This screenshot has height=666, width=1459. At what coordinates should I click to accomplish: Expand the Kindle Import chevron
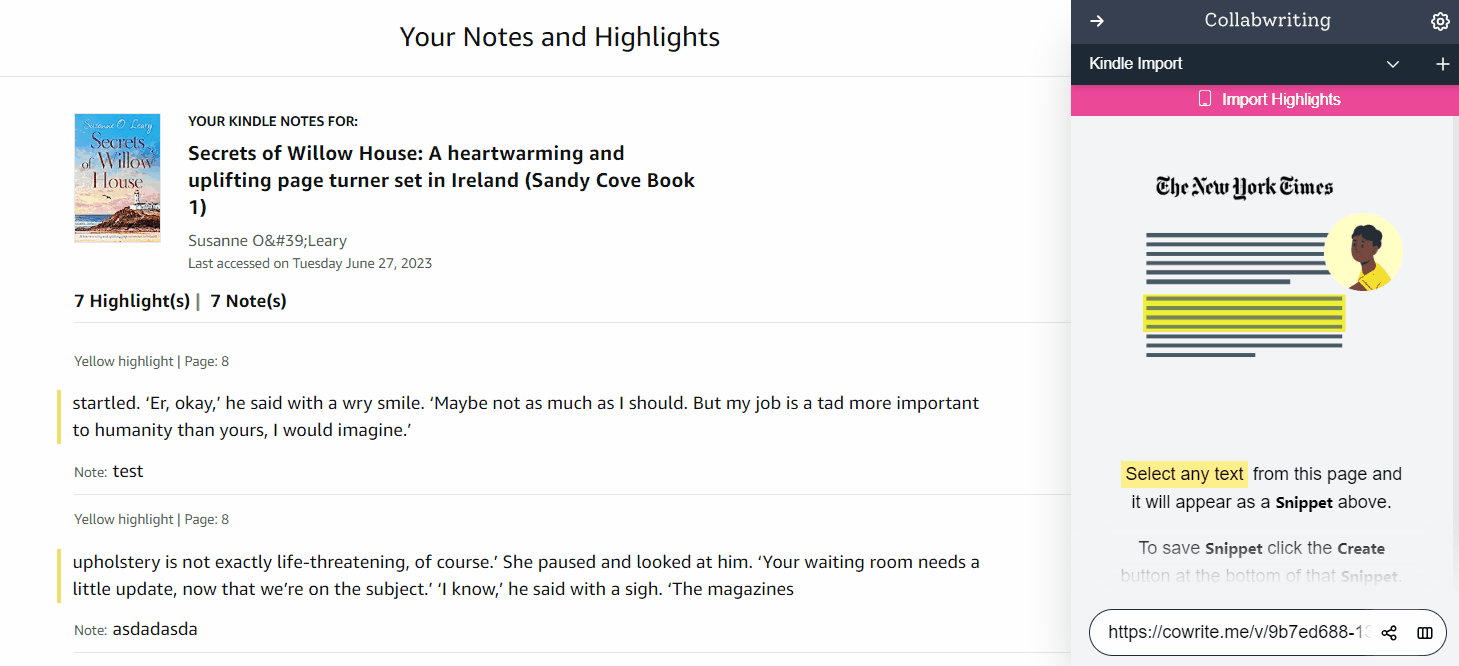1393,64
